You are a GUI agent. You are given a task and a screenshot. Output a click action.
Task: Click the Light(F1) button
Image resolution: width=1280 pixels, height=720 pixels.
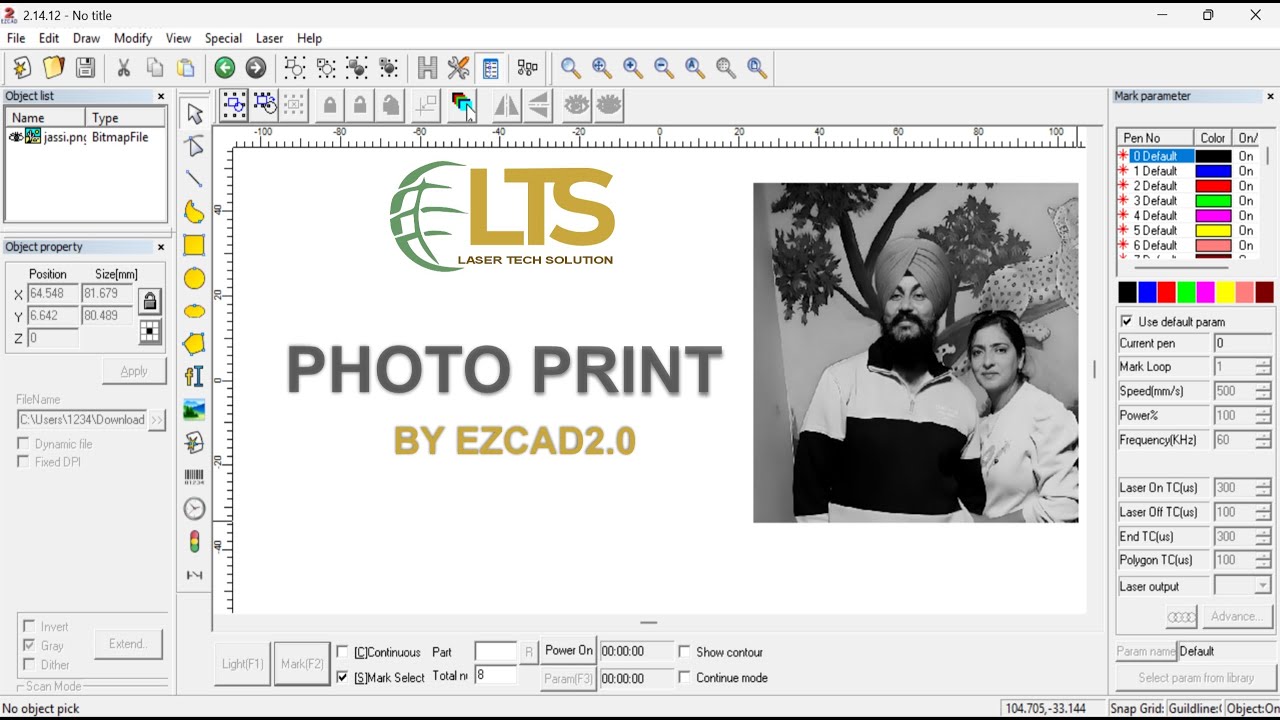point(242,664)
